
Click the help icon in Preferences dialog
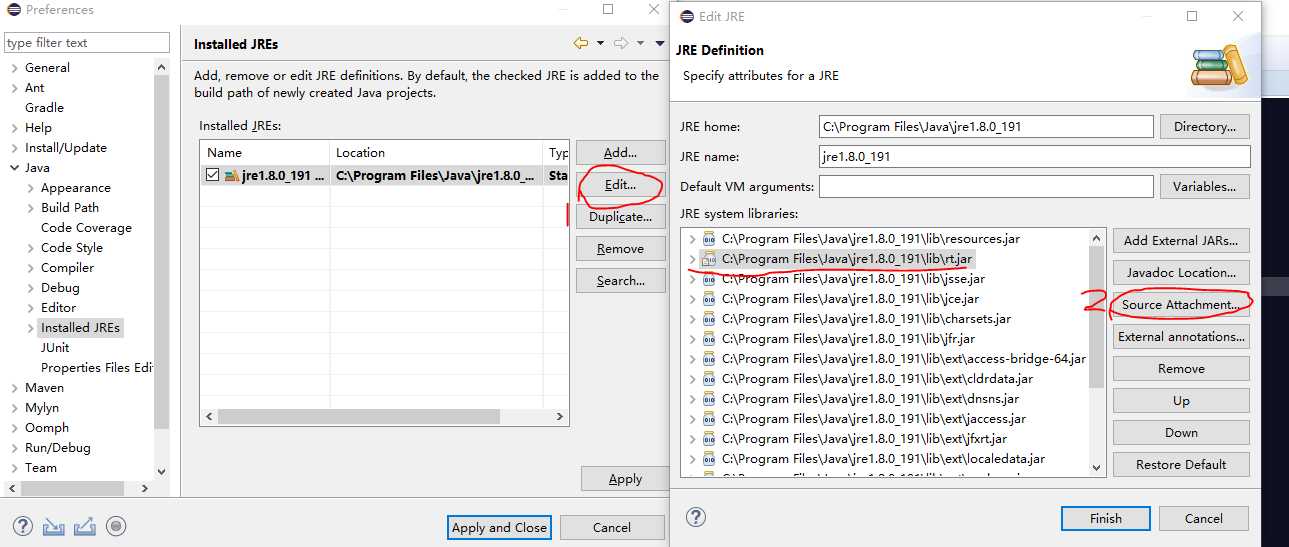tap(23, 526)
